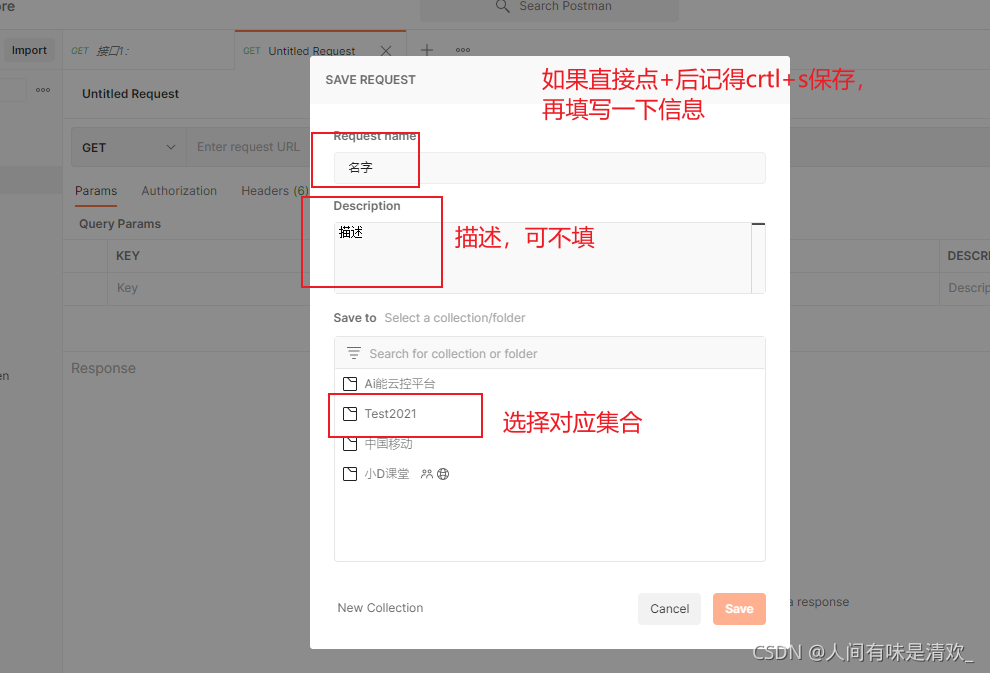Open the Authorization tab
The image size is (990, 673).
point(179,191)
